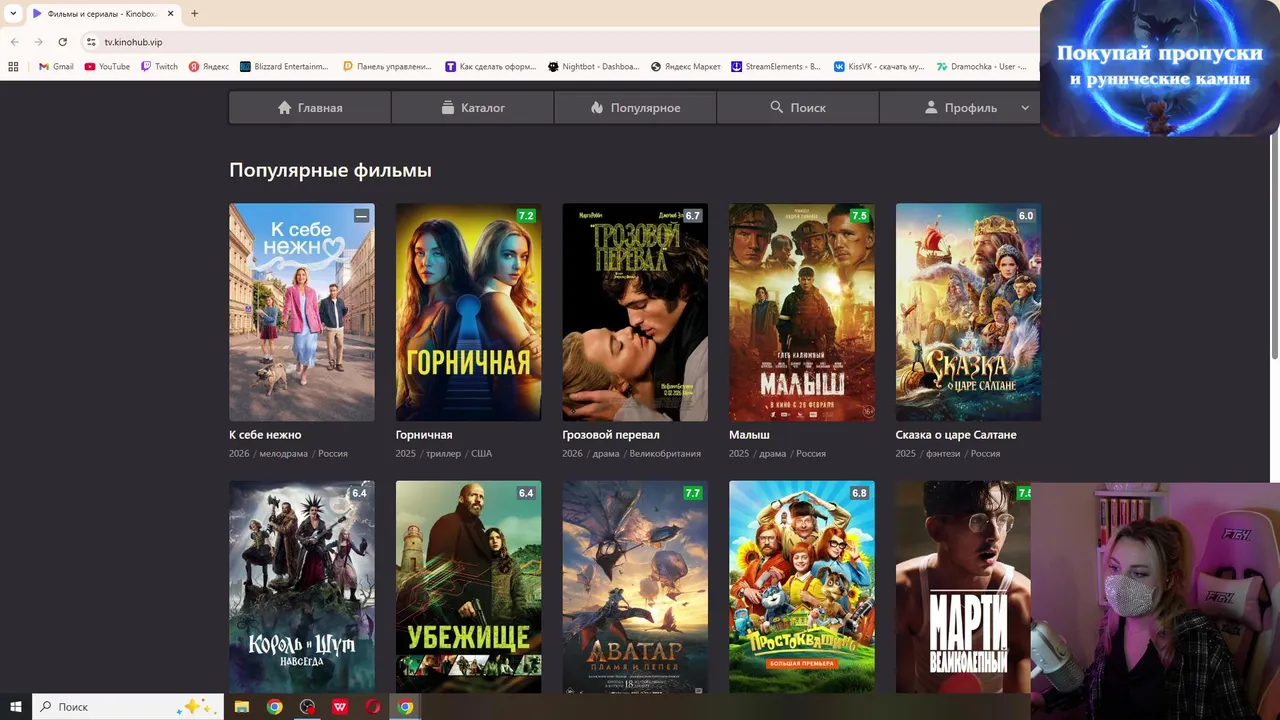This screenshot has width=1280, height=720.
Task: Click the триллер genre under Горничная
Action: click(443, 454)
